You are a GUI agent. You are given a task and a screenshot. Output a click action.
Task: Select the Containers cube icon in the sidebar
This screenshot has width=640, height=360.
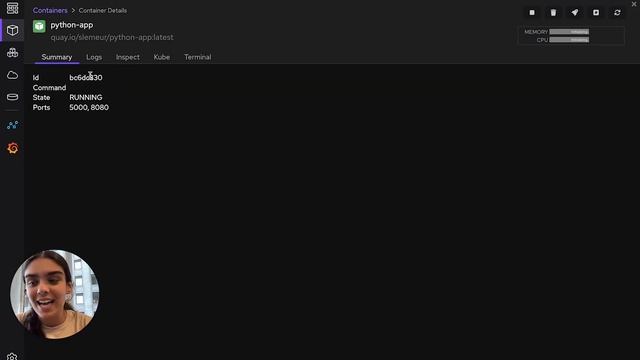pos(12,30)
